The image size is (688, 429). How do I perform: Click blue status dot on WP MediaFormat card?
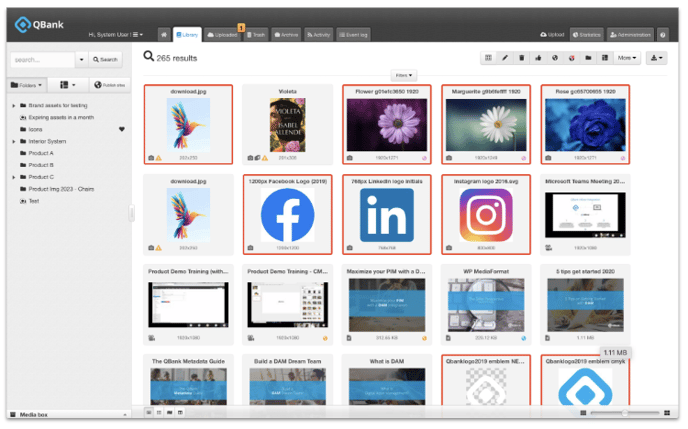tap(523, 338)
